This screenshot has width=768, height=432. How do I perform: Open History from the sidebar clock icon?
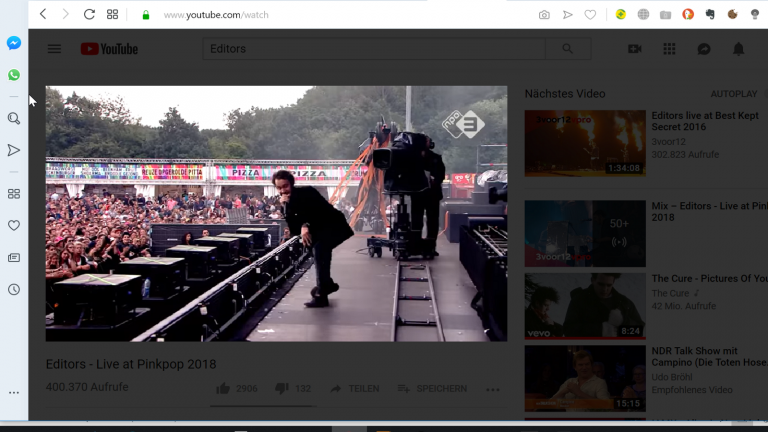point(14,289)
